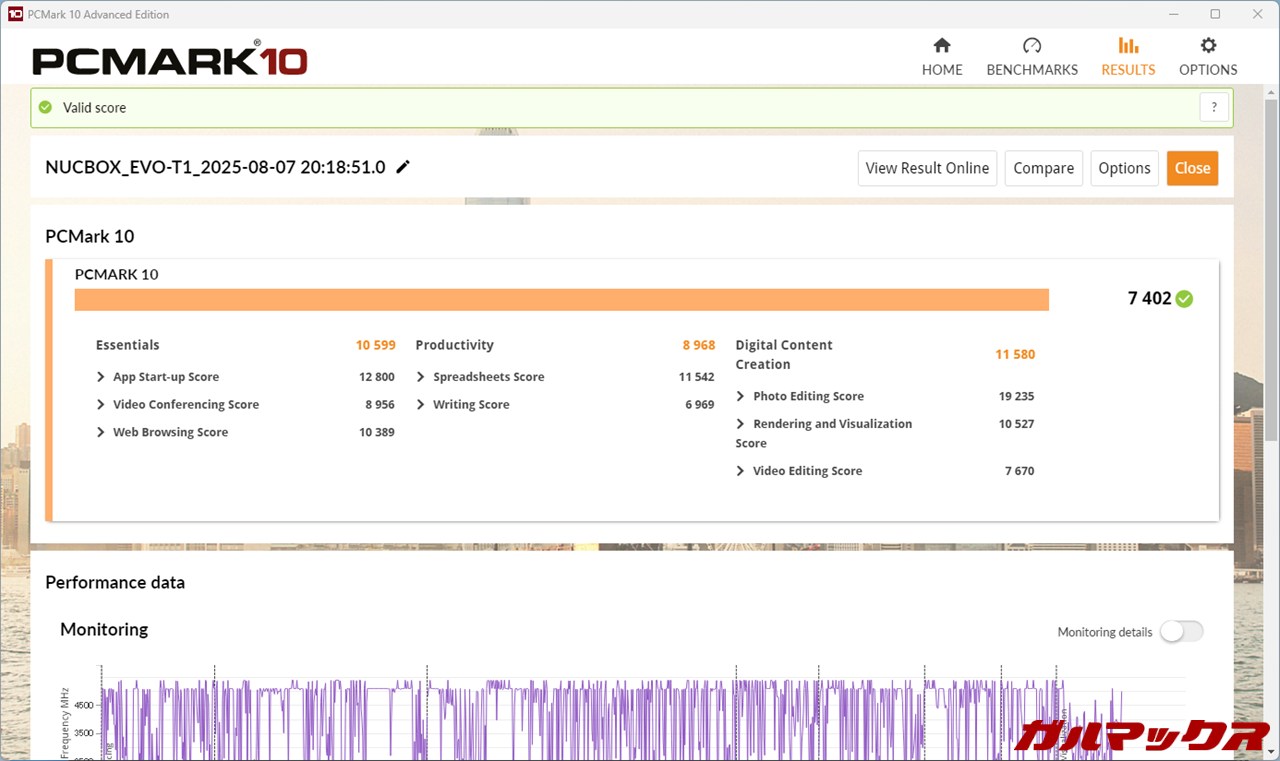This screenshot has width=1280, height=761.
Task: Enable the Monitoring details toggle
Action: click(x=1181, y=631)
